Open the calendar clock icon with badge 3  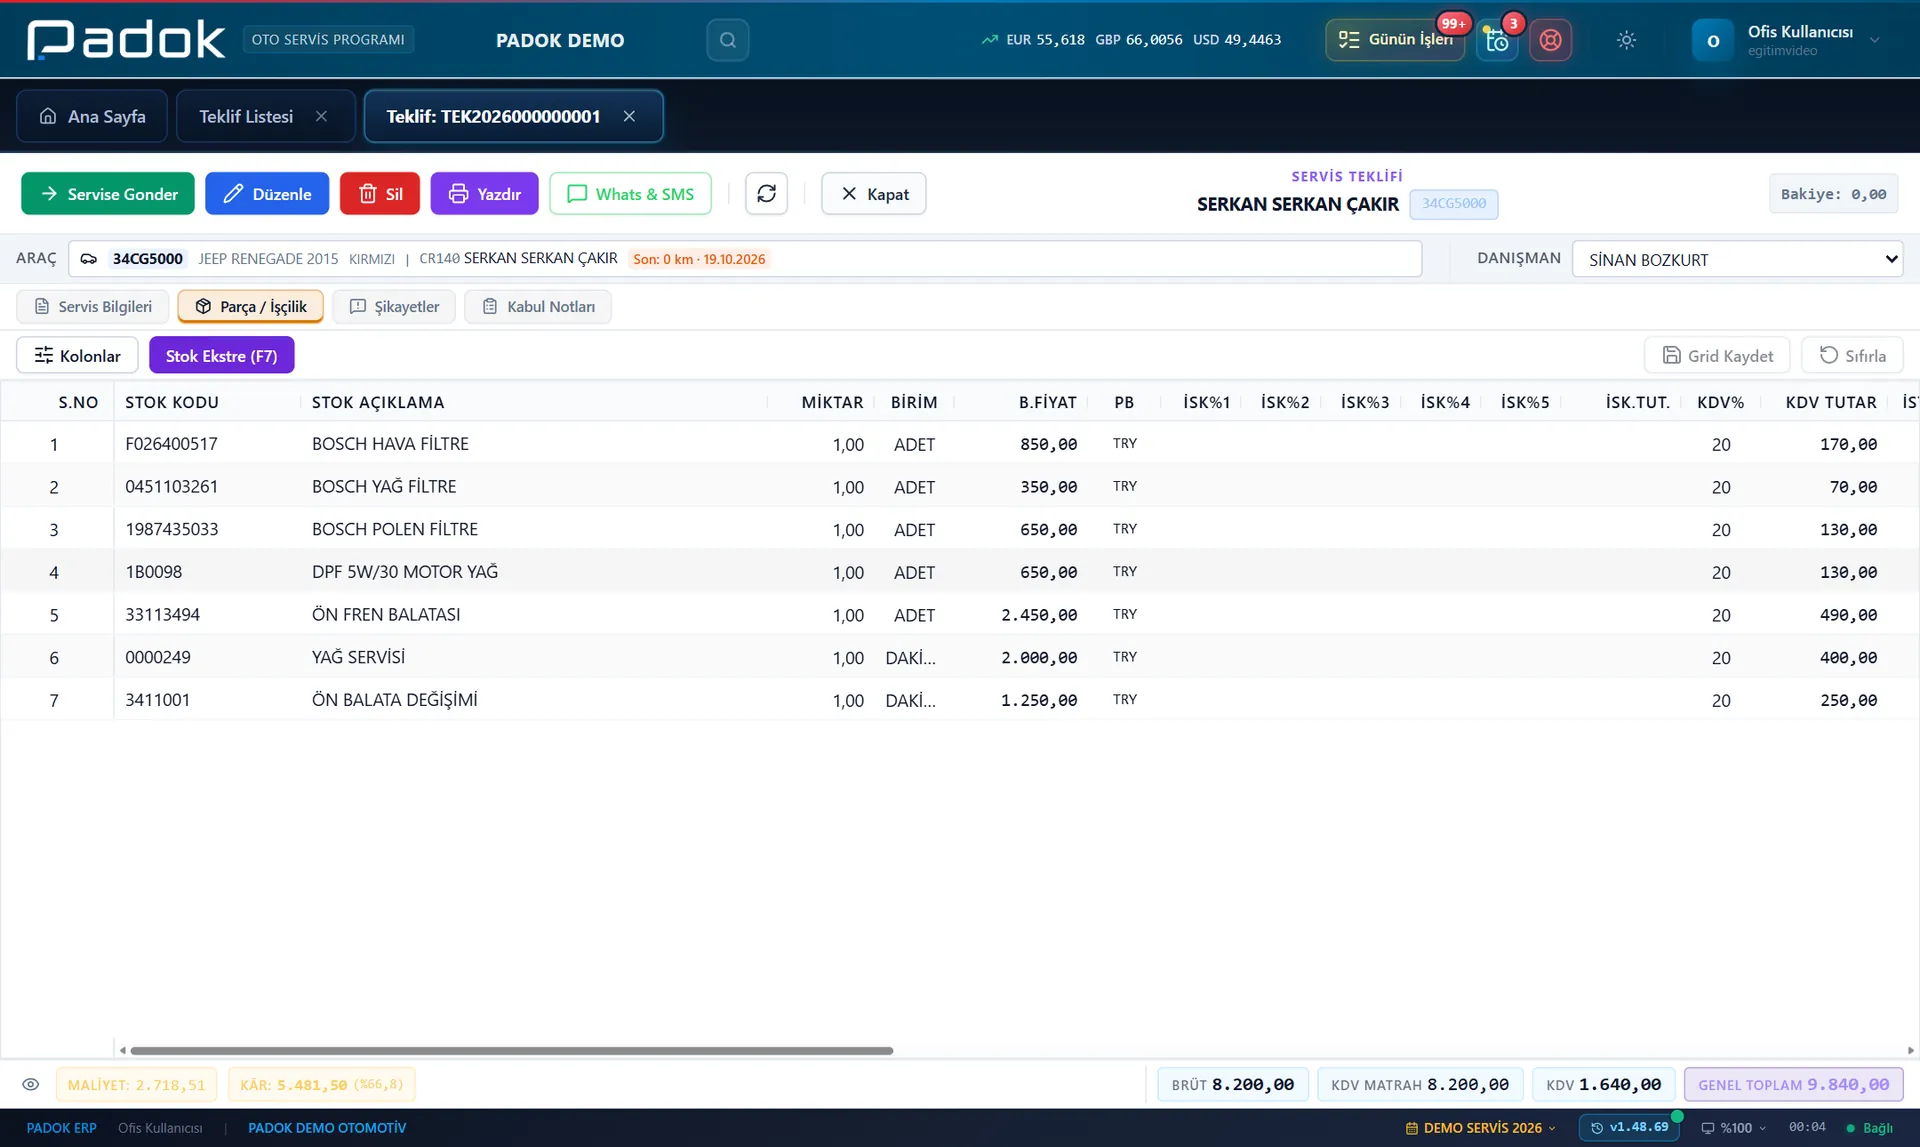1497,40
